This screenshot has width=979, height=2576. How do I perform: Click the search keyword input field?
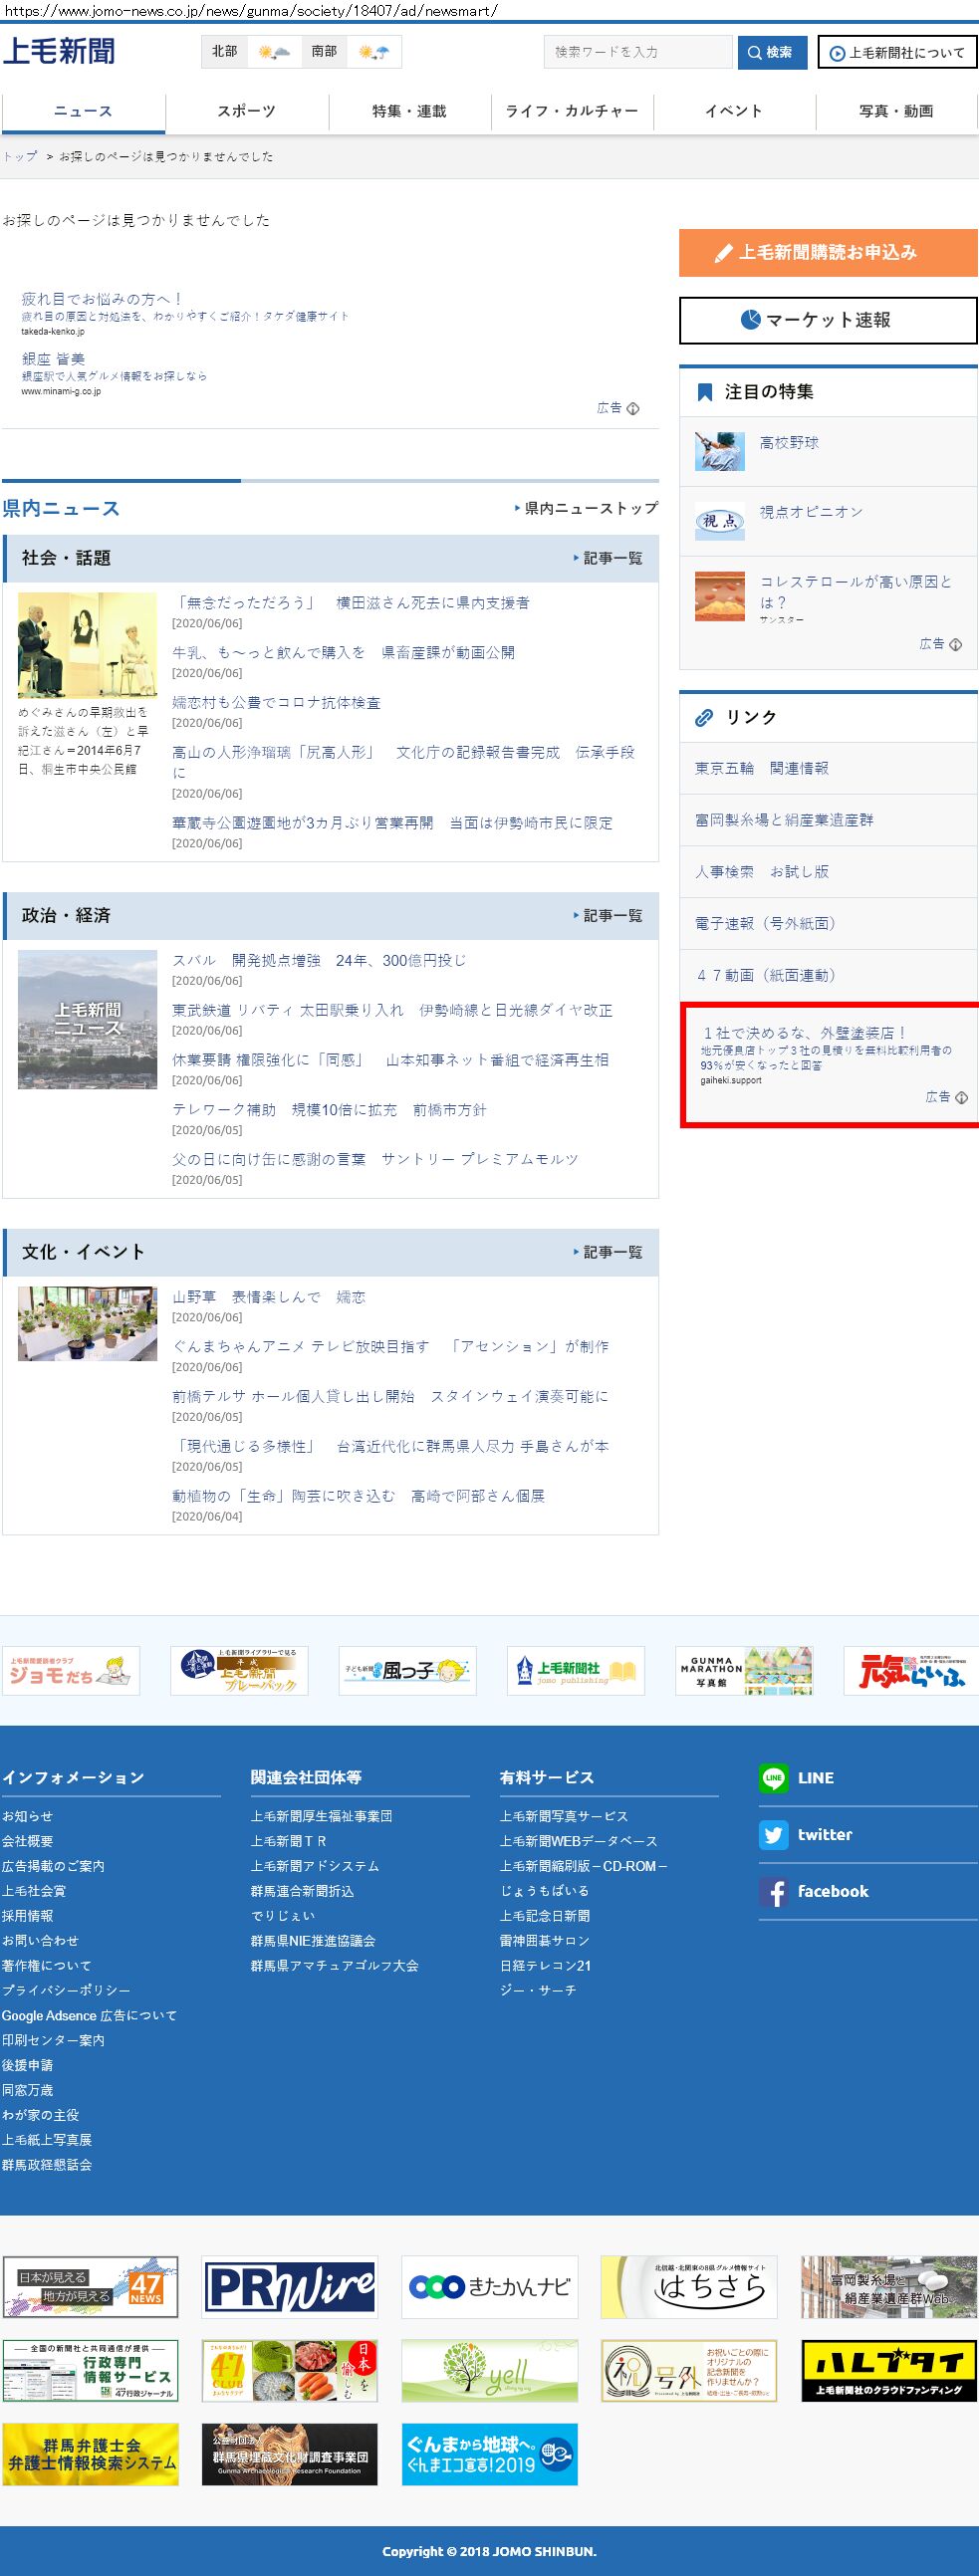[637, 52]
